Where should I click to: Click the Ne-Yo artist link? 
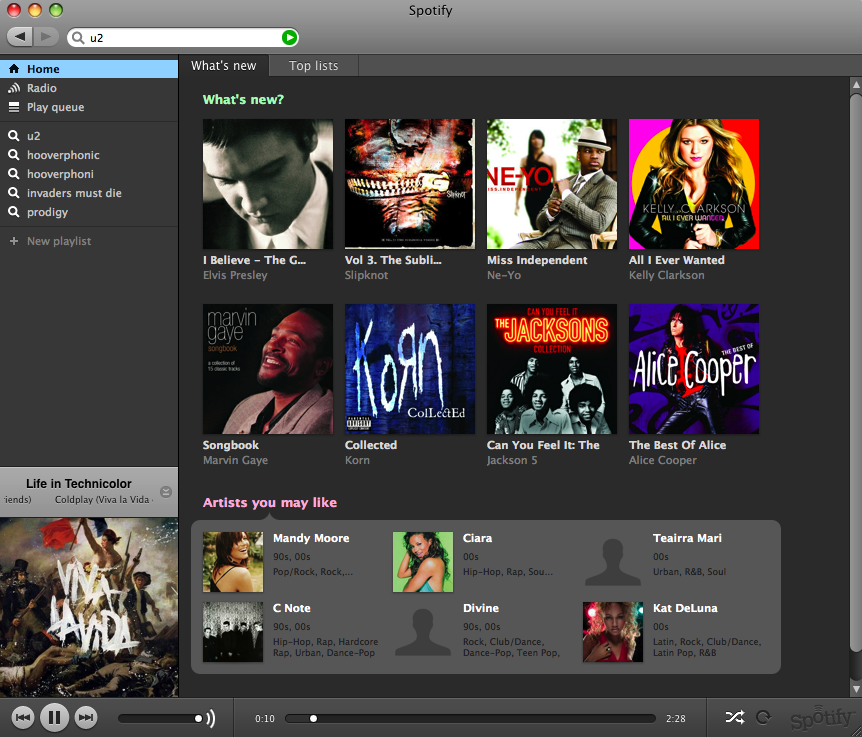point(504,275)
